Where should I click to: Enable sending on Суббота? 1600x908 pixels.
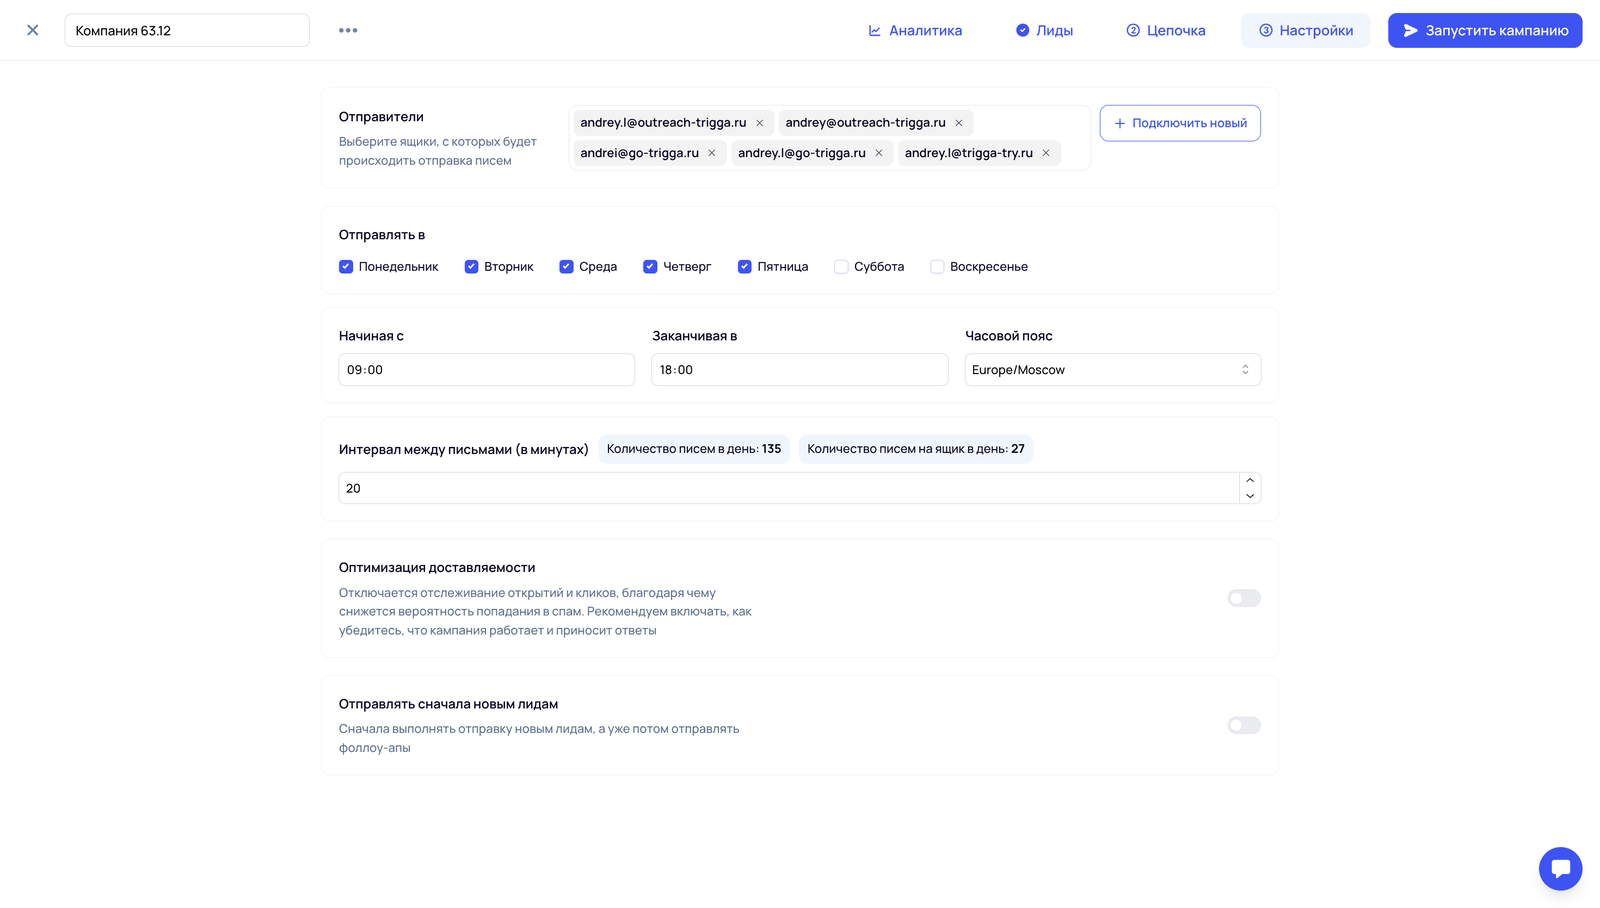(x=841, y=267)
